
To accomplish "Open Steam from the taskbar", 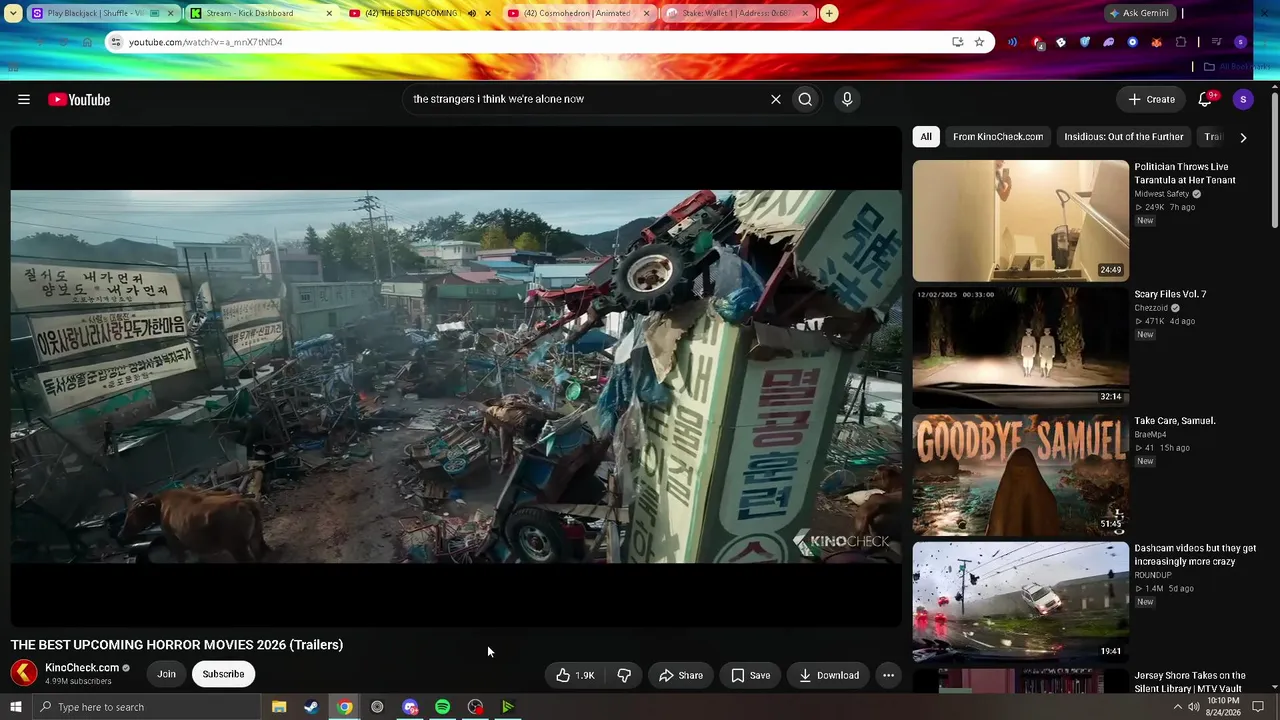I will click(x=311, y=707).
